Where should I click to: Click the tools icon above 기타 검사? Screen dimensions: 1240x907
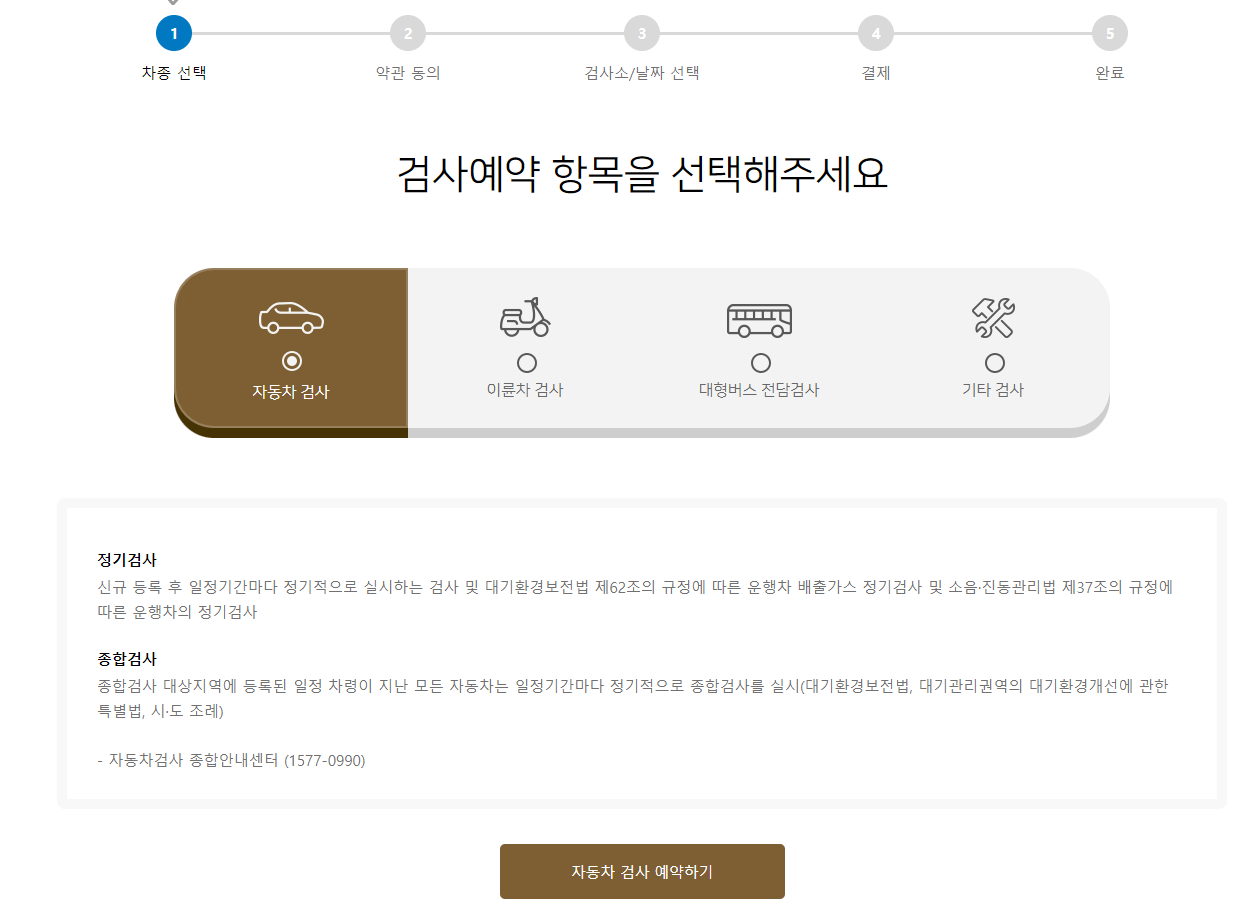[x=993, y=316]
